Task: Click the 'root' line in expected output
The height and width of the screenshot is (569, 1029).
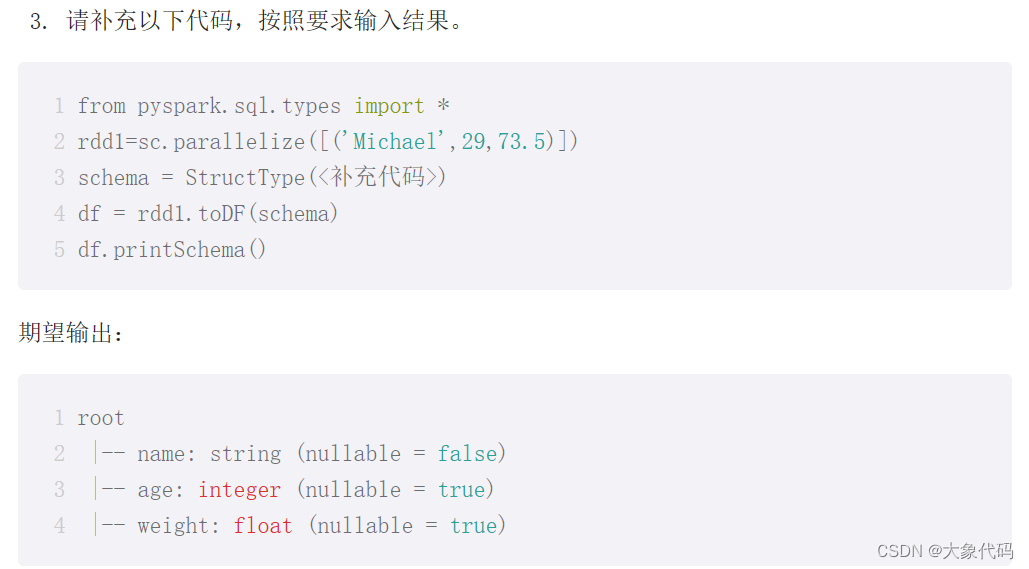Action: (x=101, y=418)
